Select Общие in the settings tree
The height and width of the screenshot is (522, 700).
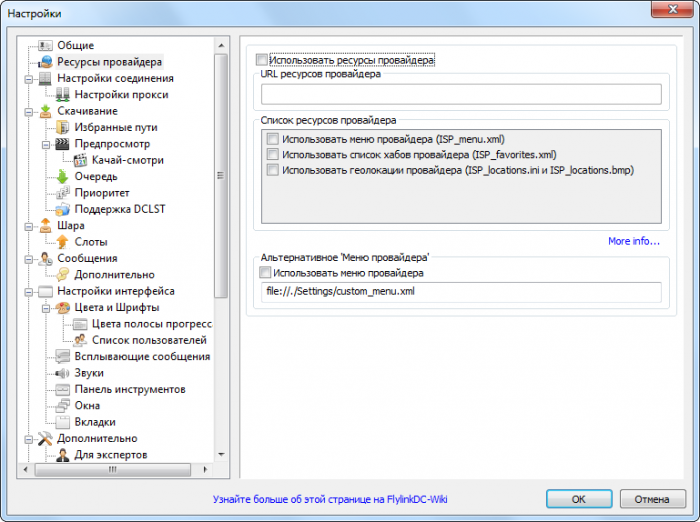coord(76,46)
